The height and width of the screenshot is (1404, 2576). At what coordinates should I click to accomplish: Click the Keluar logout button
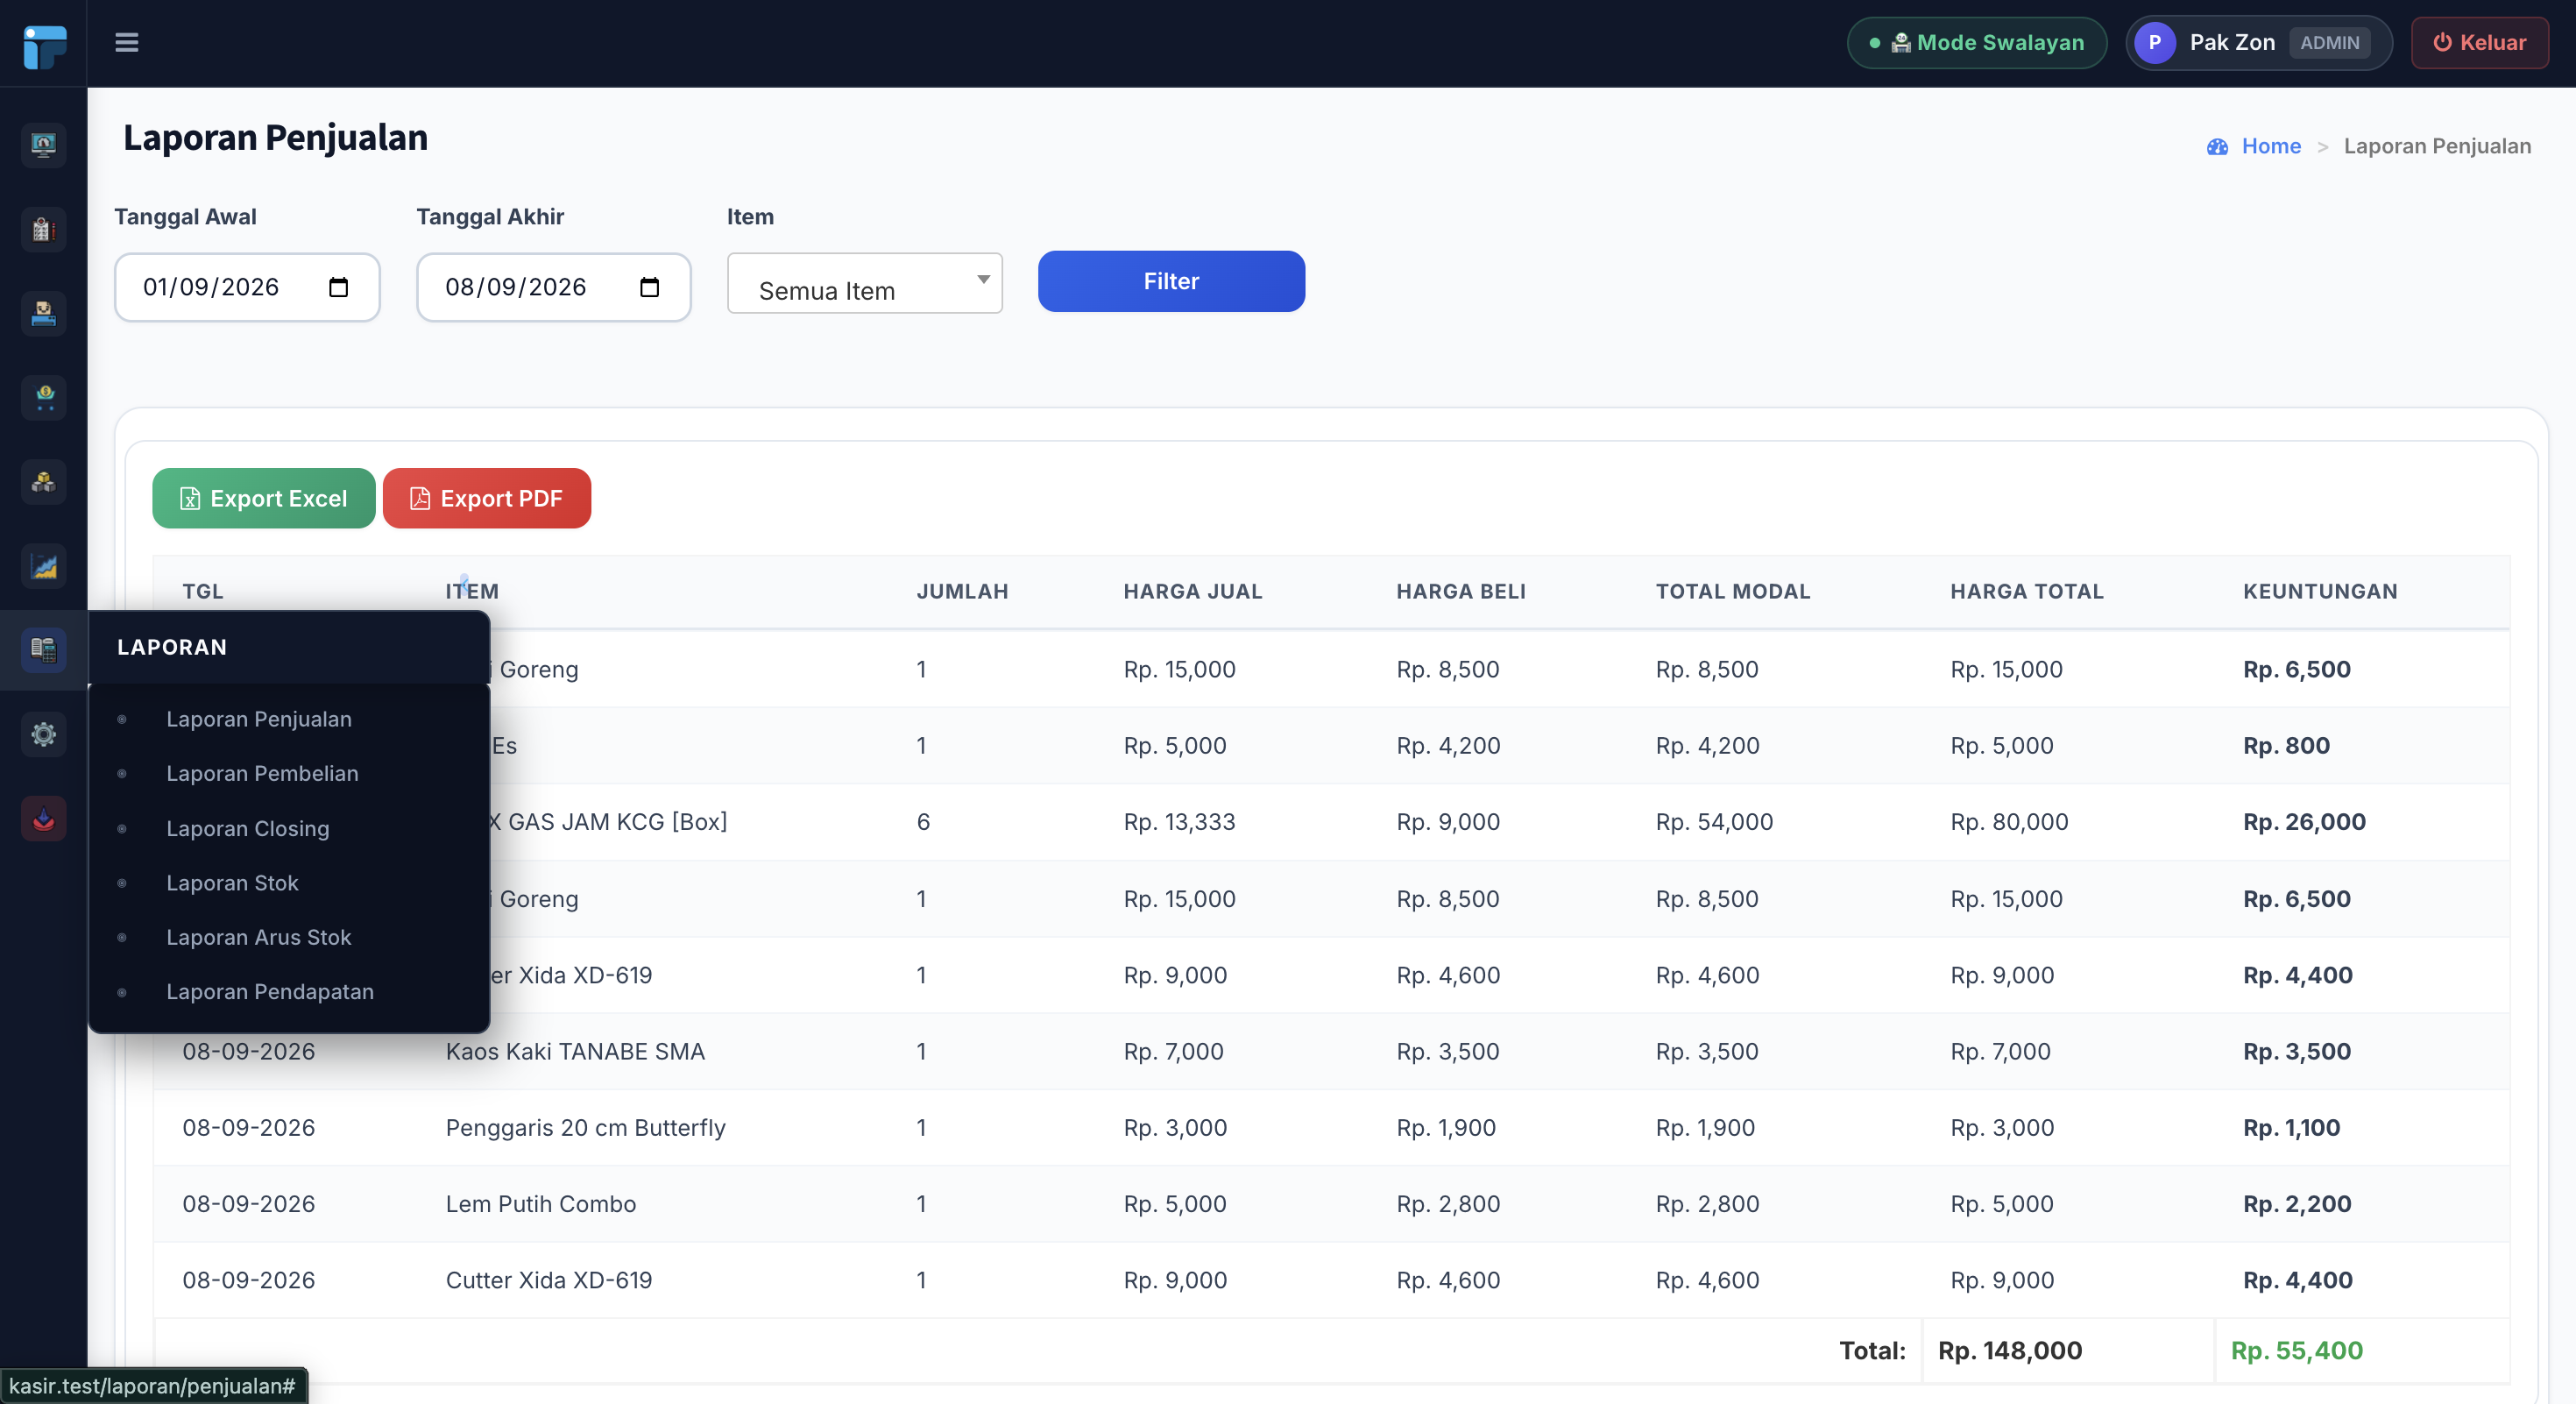coord(2479,42)
